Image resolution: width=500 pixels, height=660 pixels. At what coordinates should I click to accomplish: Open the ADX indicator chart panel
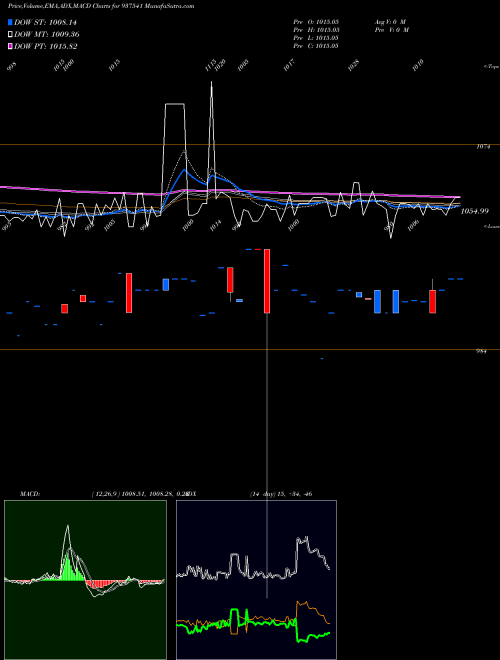click(x=256, y=580)
